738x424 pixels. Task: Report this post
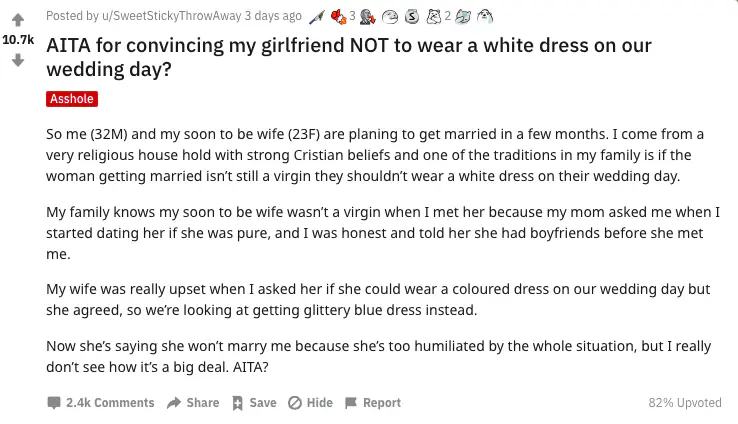click(x=373, y=403)
